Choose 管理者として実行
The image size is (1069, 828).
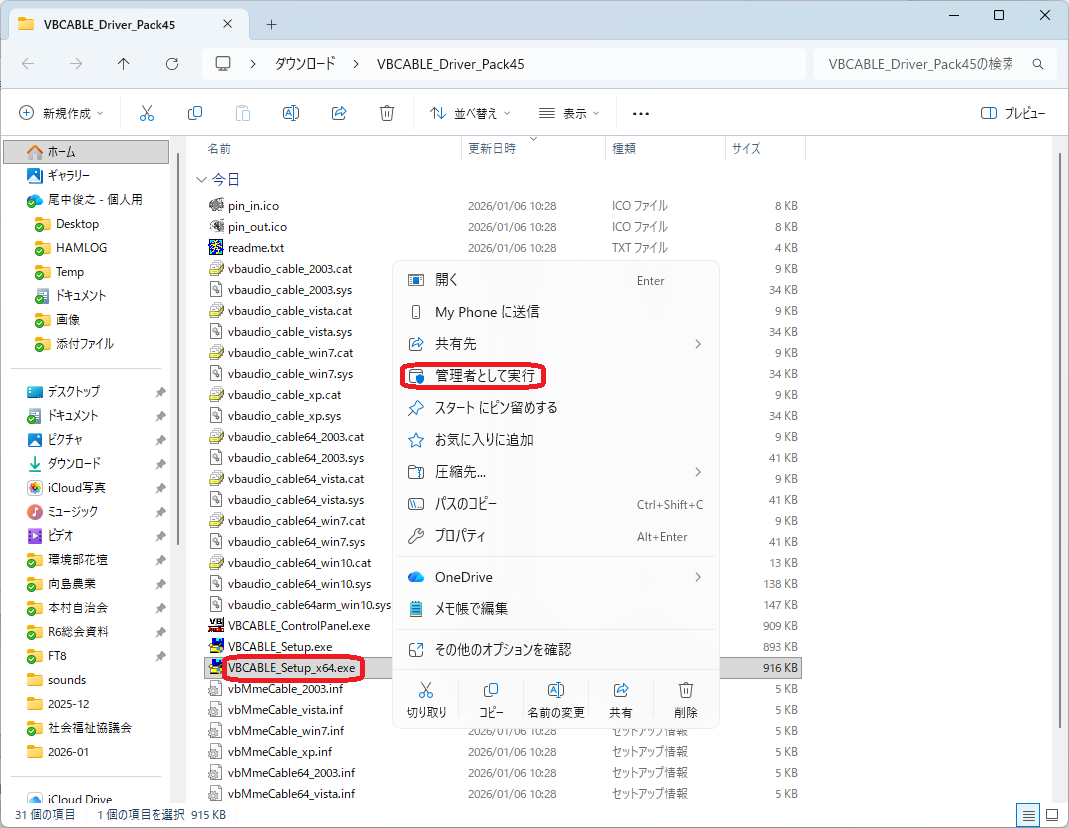coord(556,376)
